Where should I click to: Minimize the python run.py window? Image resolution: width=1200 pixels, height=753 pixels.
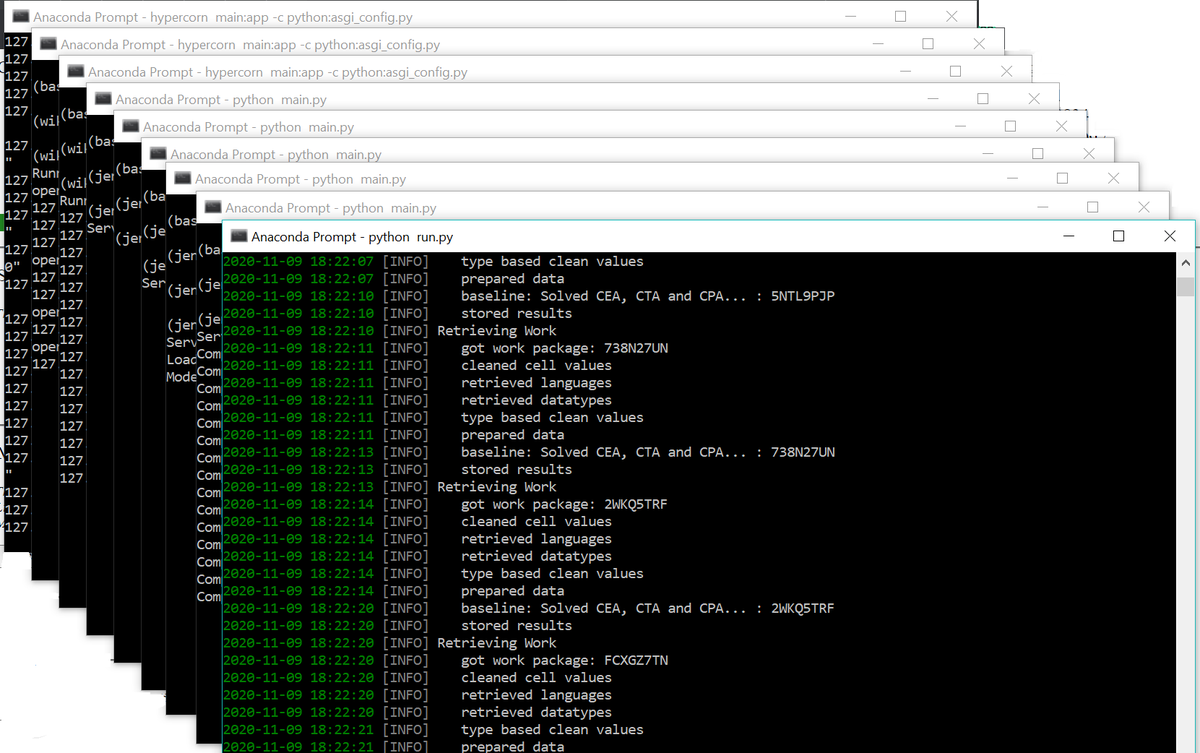(1068, 237)
